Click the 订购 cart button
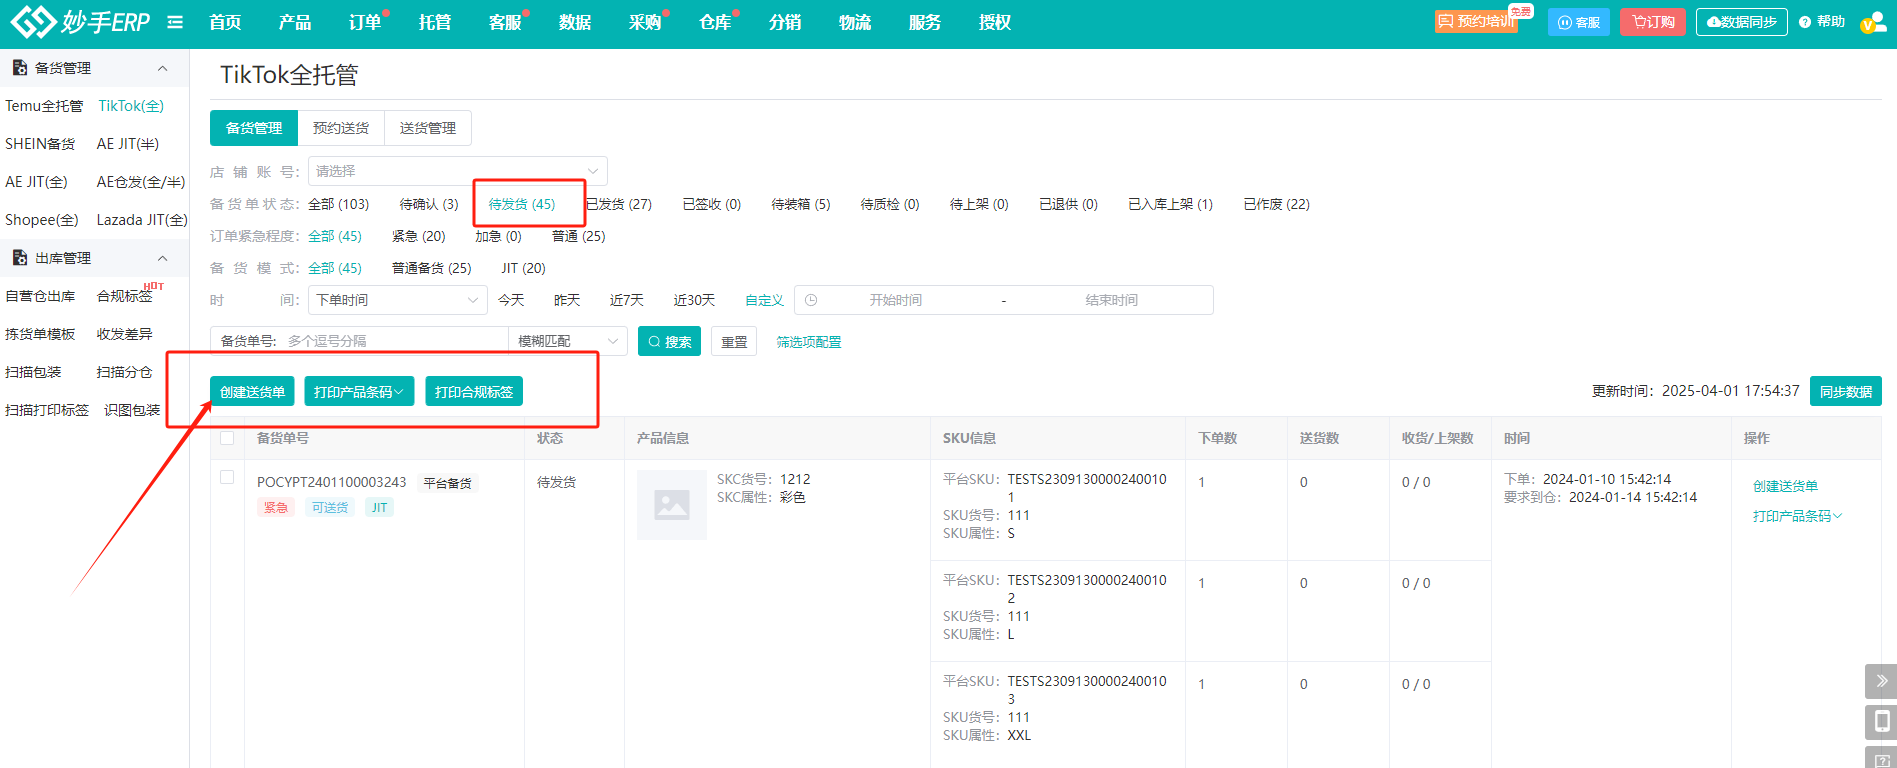1897x768 pixels. 1653,22
